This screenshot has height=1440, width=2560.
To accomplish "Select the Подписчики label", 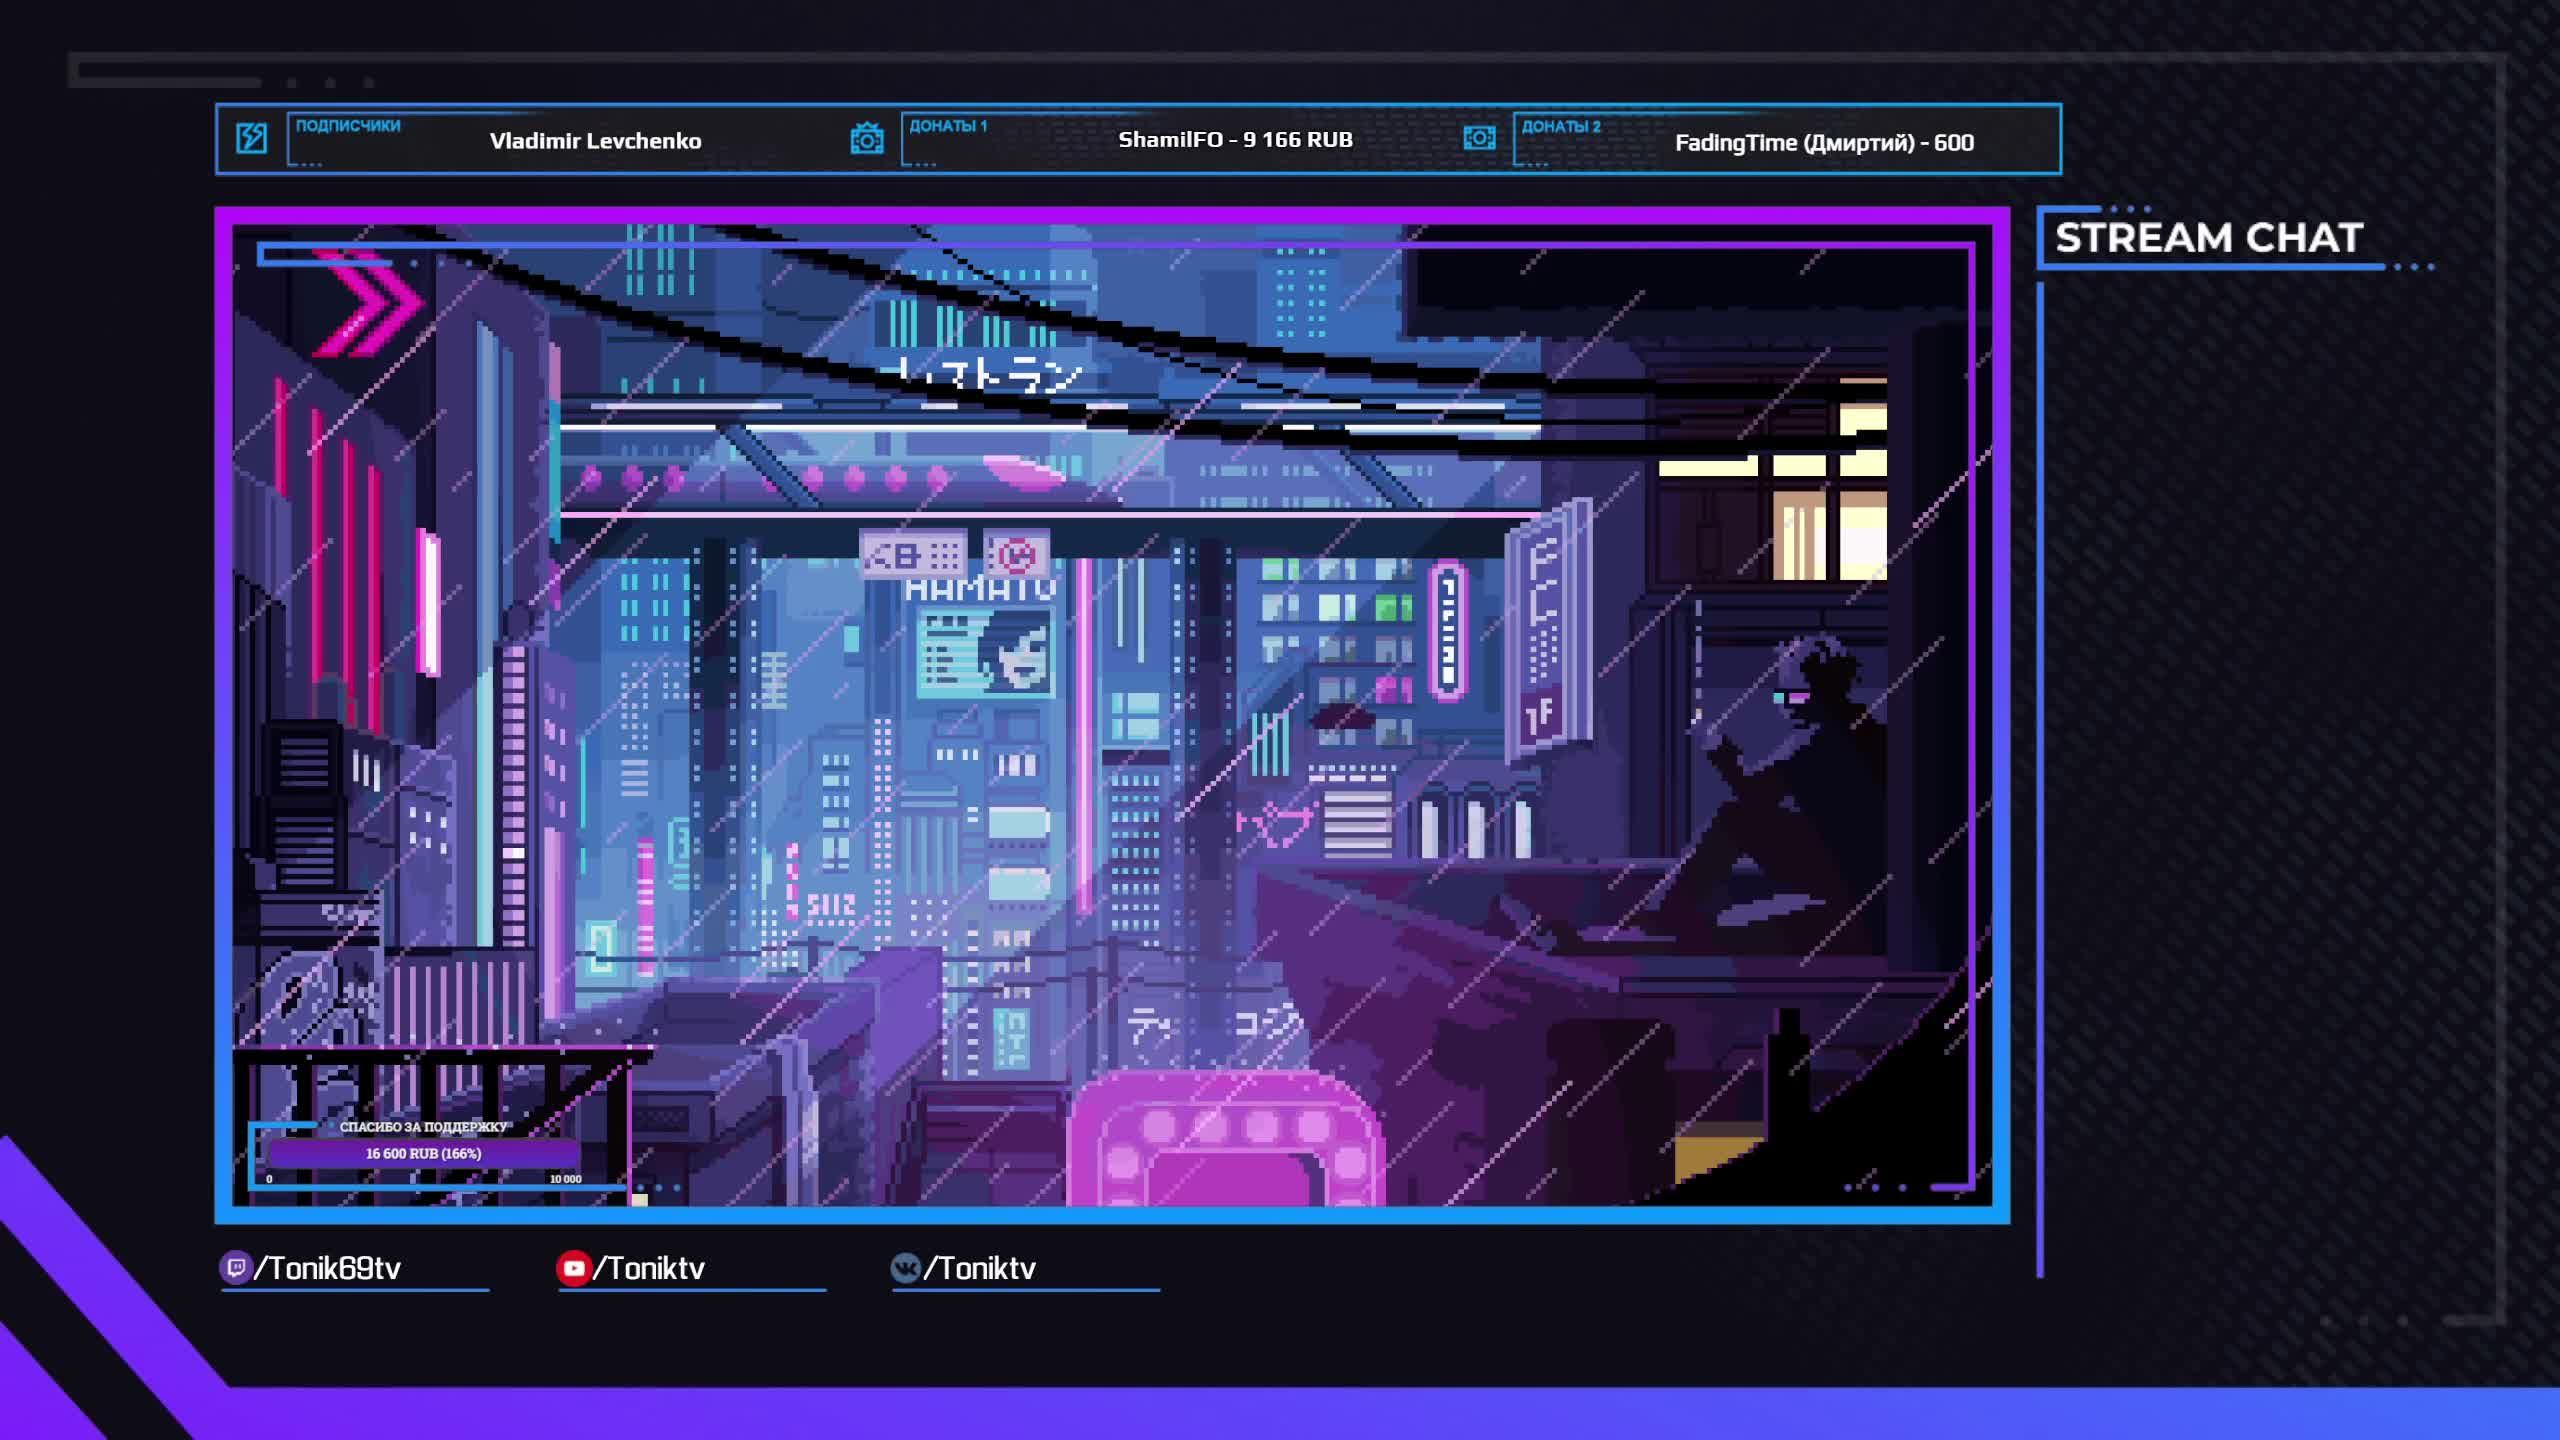I will 348,126.
